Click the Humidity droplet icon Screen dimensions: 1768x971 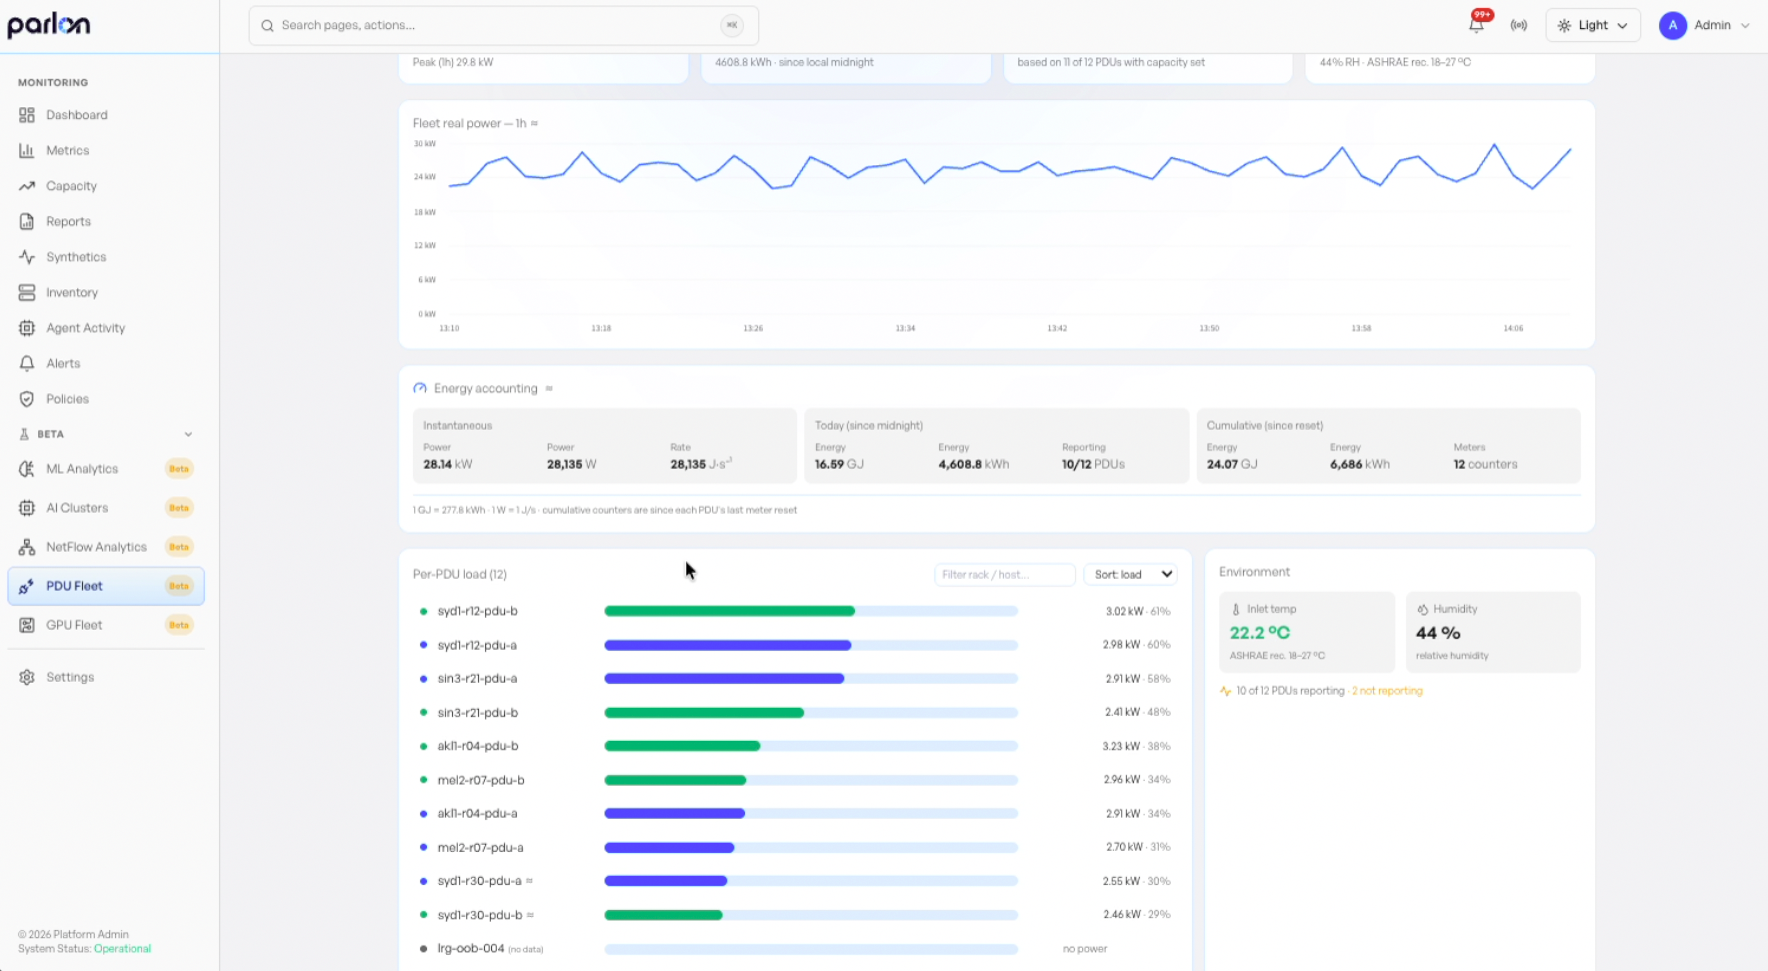(x=1423, y=609)
